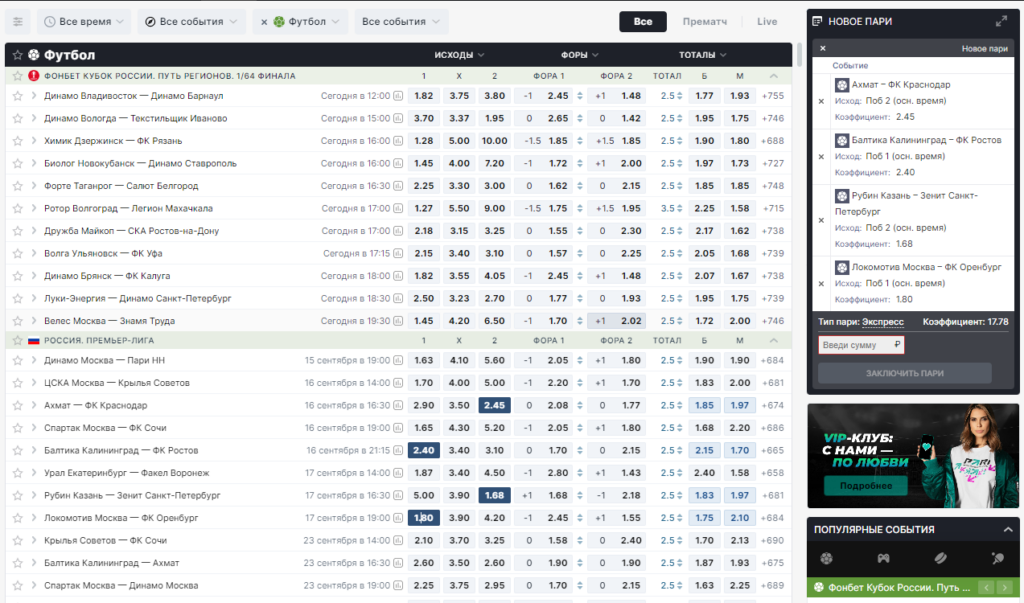
Task: Change total line for Ротор Волгоград match
Action: point(680,208)
